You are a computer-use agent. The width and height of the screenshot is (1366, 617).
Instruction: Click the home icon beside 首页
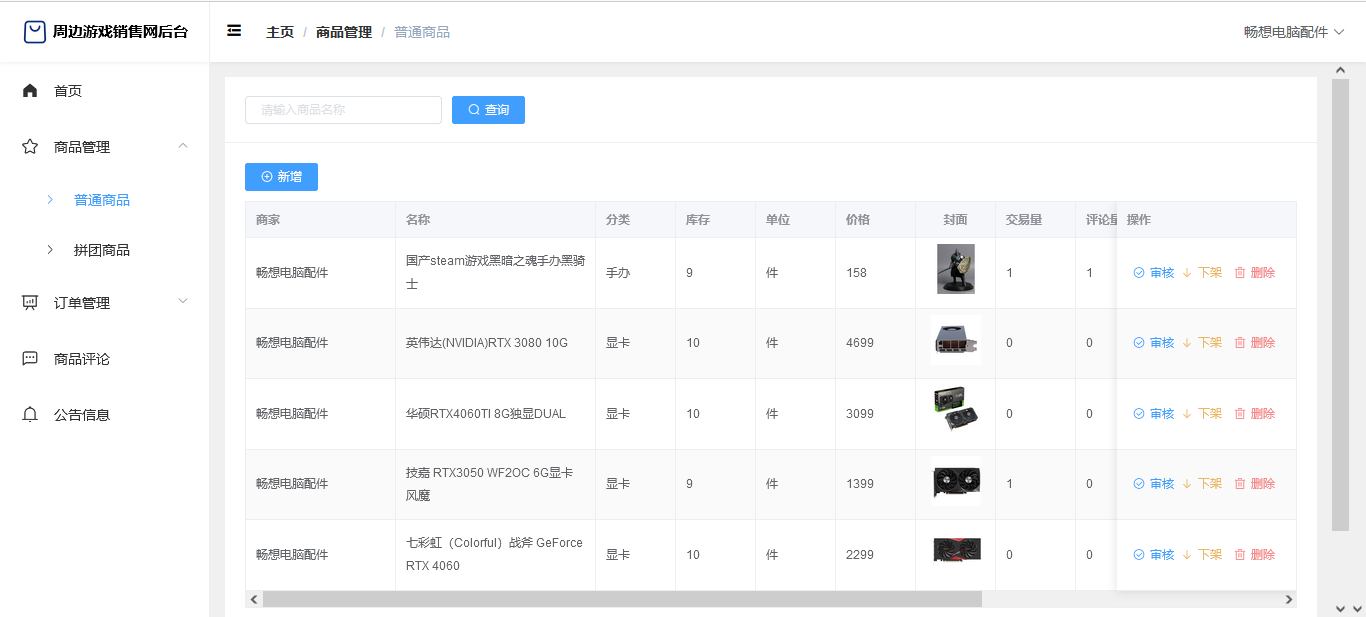(30, 91)
